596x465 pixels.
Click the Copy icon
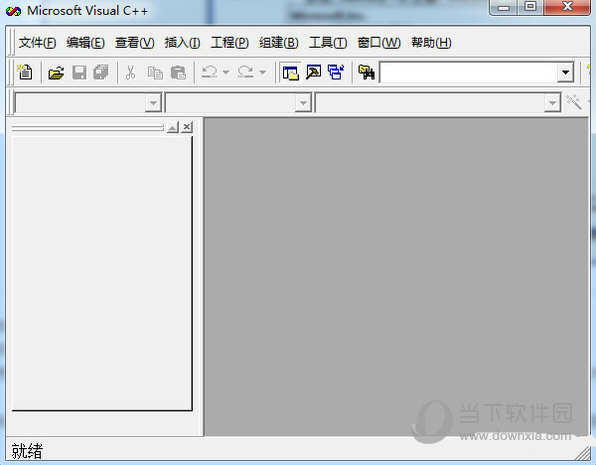tap(155, 73)
